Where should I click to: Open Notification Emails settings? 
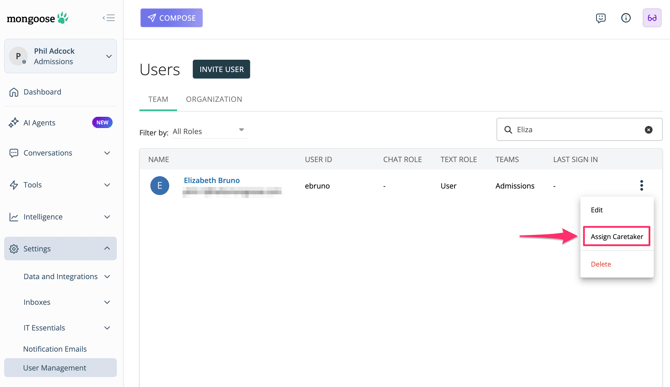(55, 349)
